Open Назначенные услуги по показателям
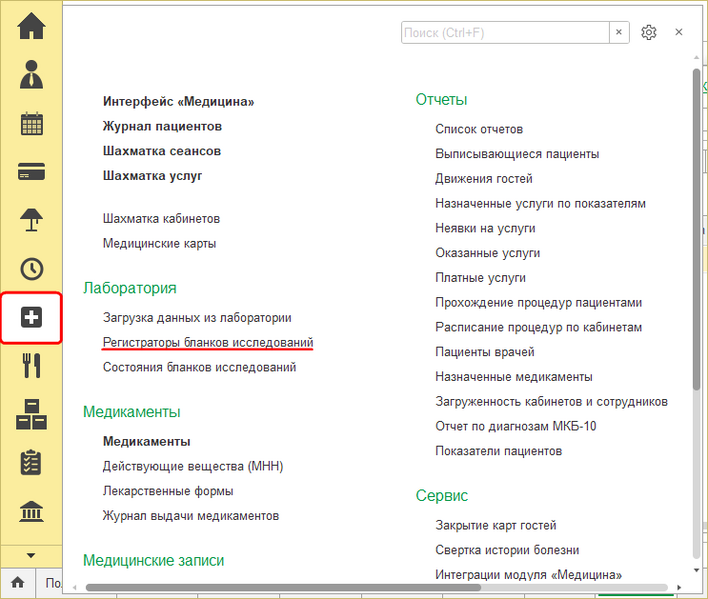Viewport: 708px width, 599px height. (x=540, y=204)
